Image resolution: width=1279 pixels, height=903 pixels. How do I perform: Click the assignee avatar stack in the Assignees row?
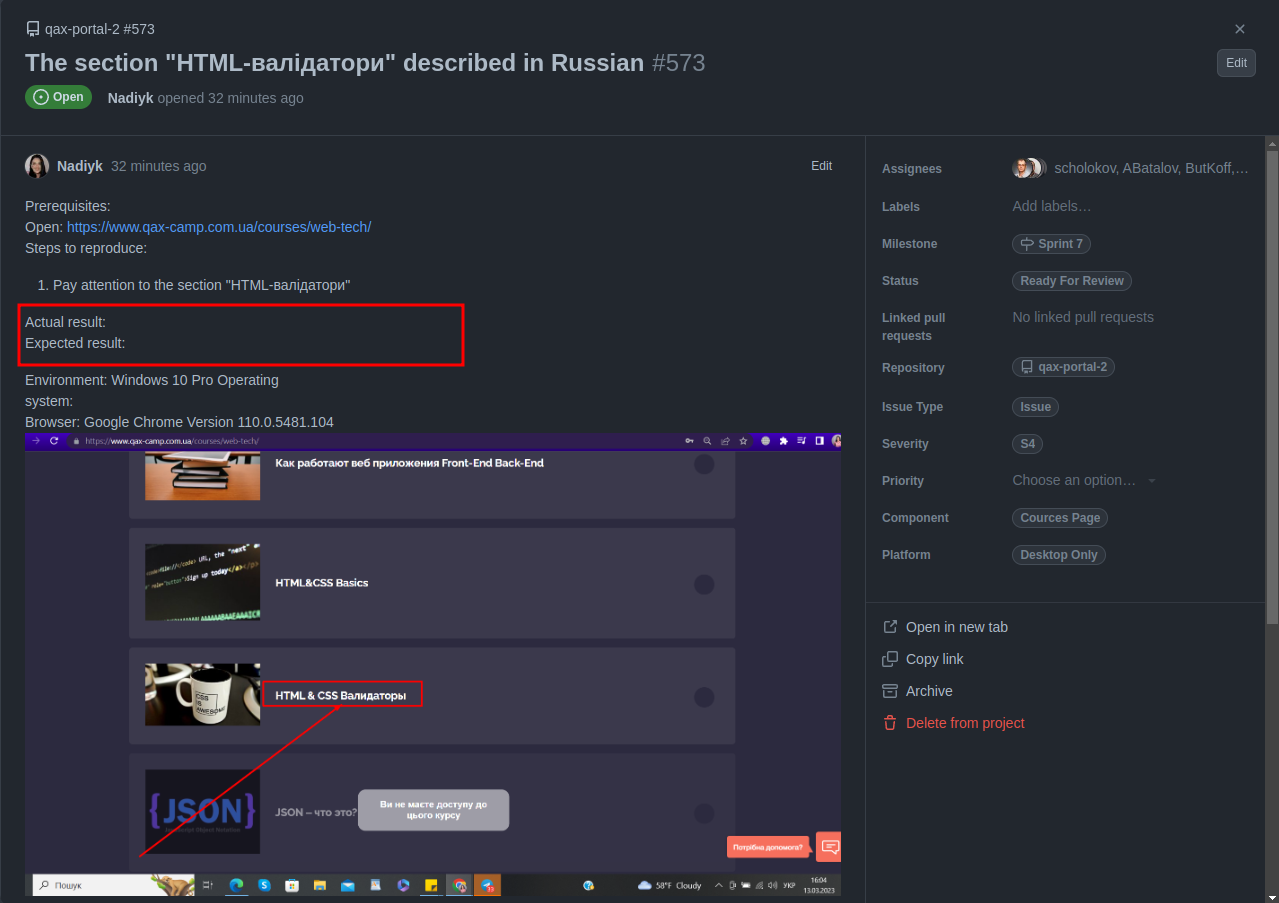click(1027, 168)
